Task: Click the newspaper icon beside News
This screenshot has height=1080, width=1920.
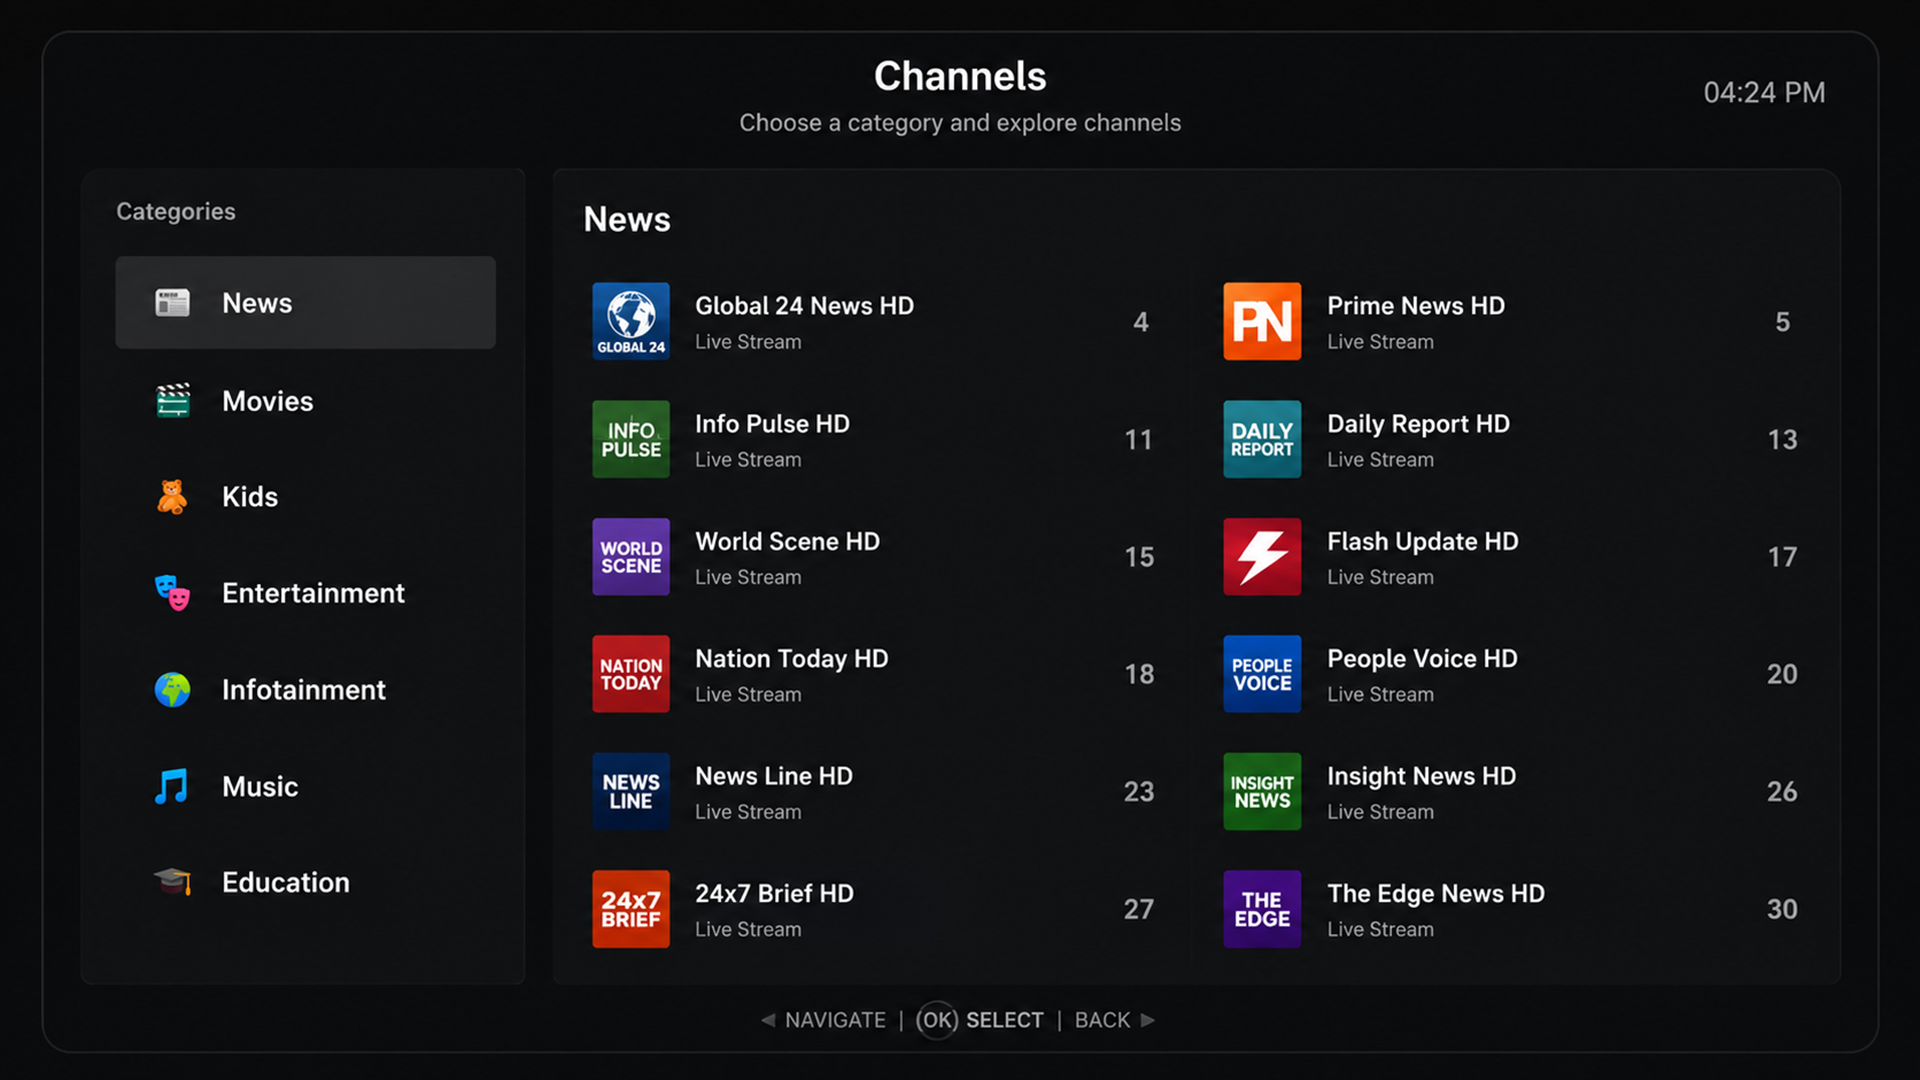Action: coord(172,302)
